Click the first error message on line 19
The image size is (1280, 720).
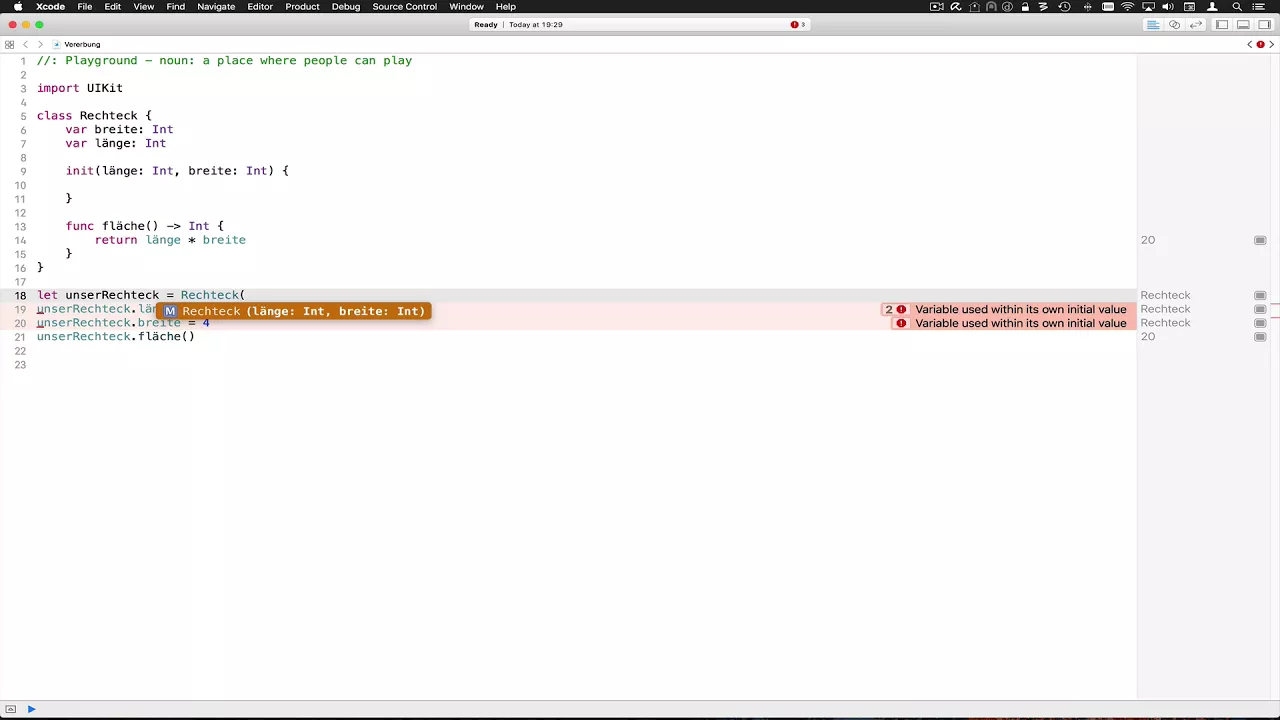[x=1020, y=309]
